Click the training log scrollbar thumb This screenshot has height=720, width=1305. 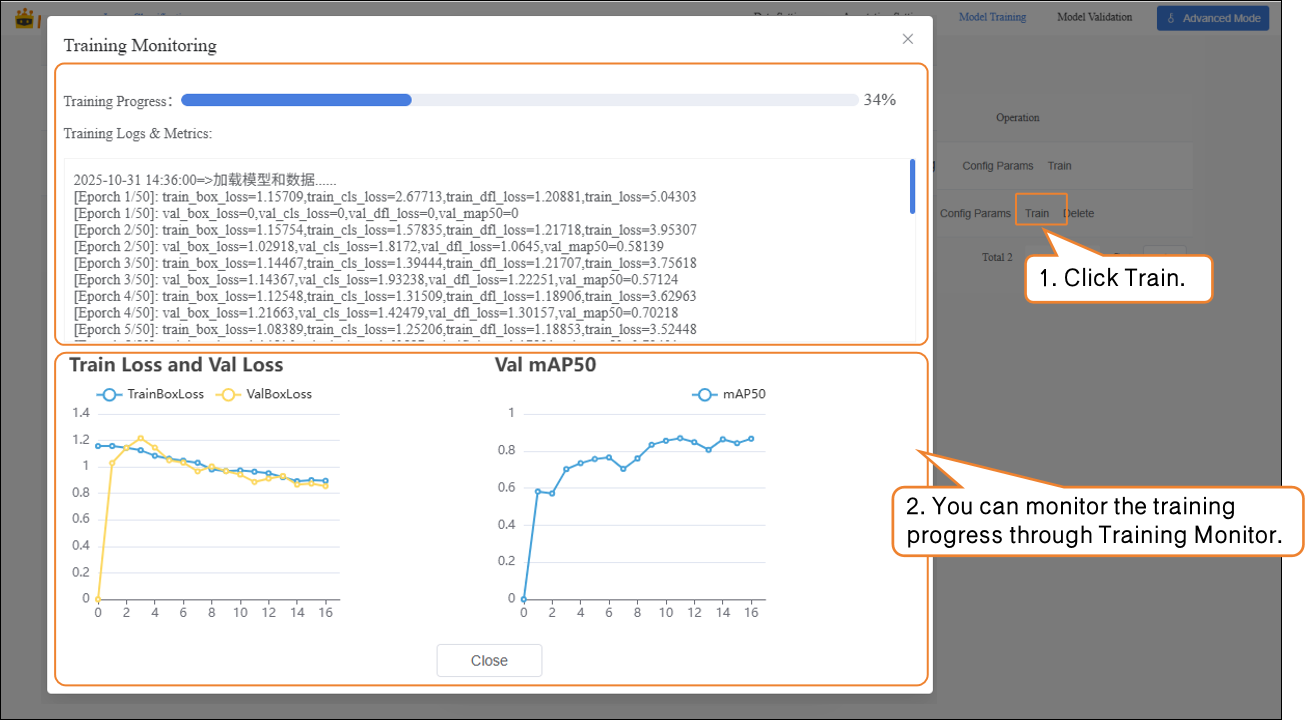pyautogui.click(x=911, y=186)
